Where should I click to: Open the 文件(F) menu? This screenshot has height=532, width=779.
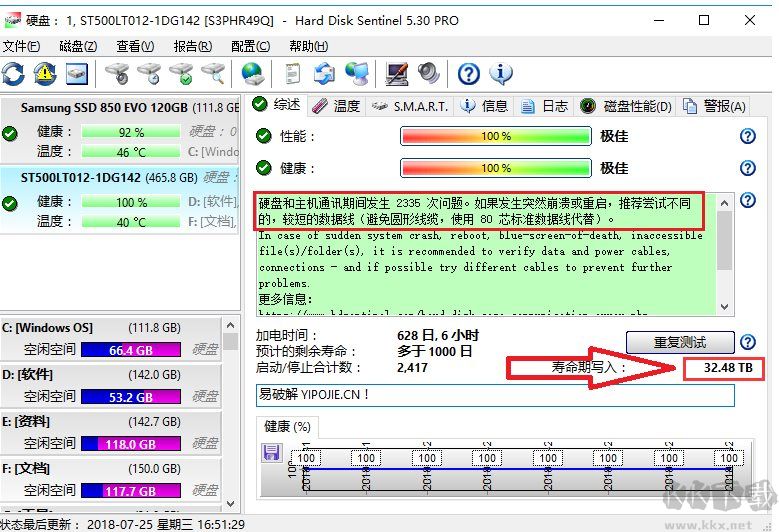(x=21, y=46)
